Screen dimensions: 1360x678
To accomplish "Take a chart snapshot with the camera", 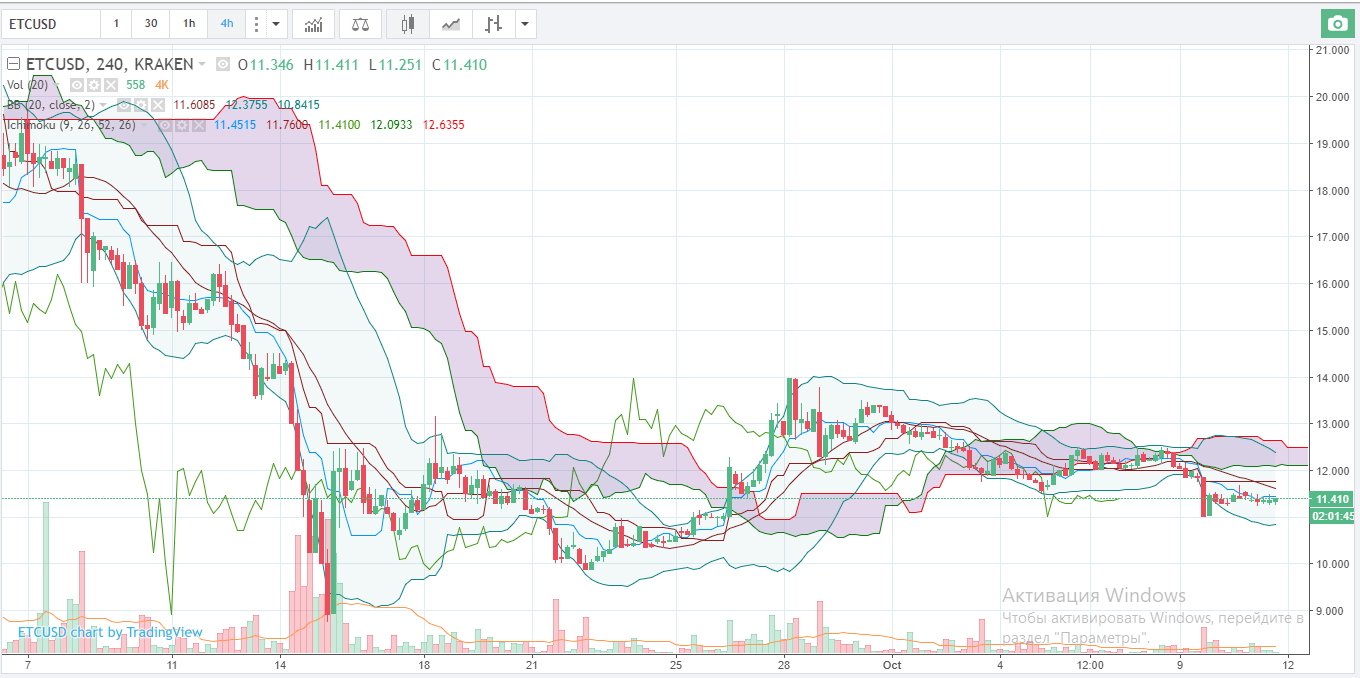I will (1335, 23).
